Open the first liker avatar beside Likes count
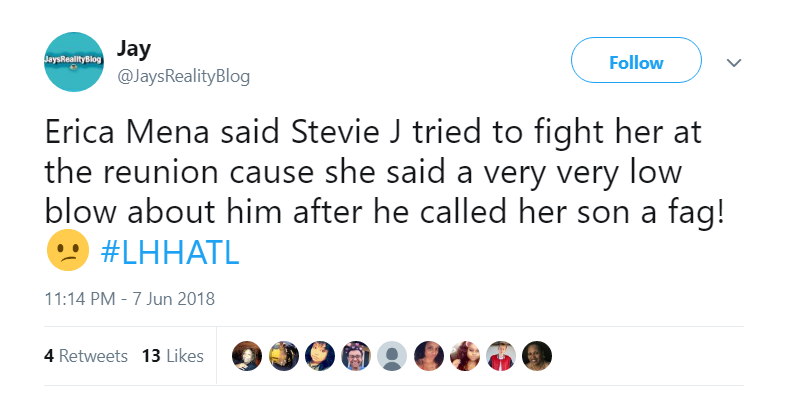The height and width of the screenshot is (399, 788). coord(247,356)
